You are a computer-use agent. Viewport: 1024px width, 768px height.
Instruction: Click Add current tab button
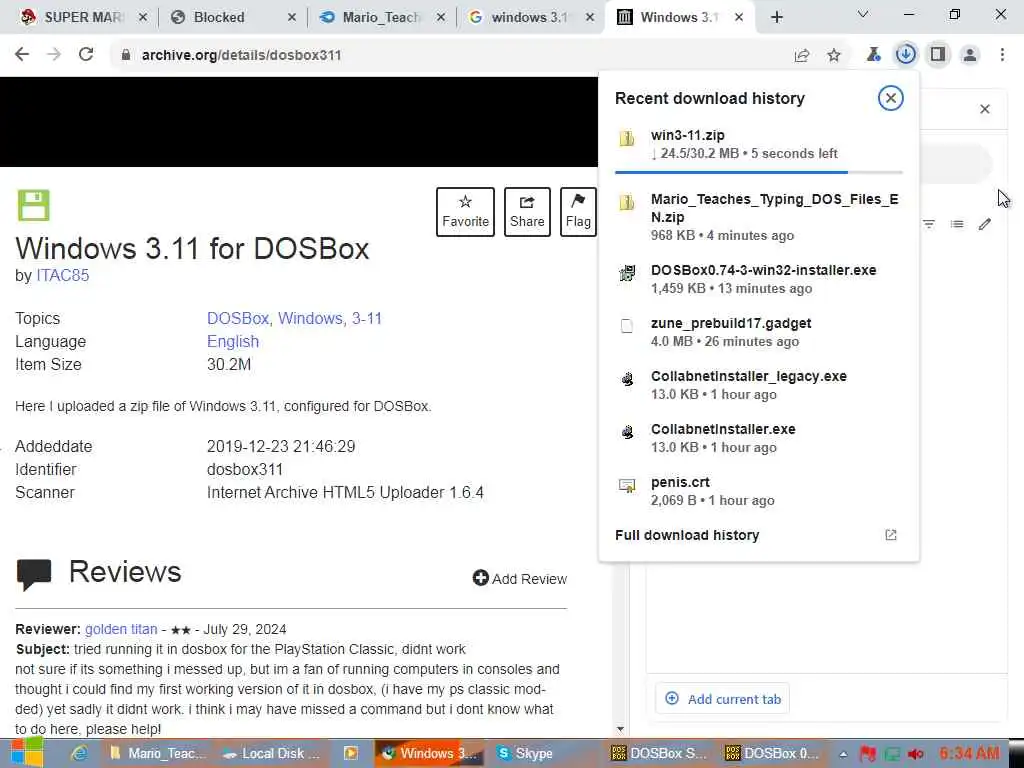(x=722, y=699)
